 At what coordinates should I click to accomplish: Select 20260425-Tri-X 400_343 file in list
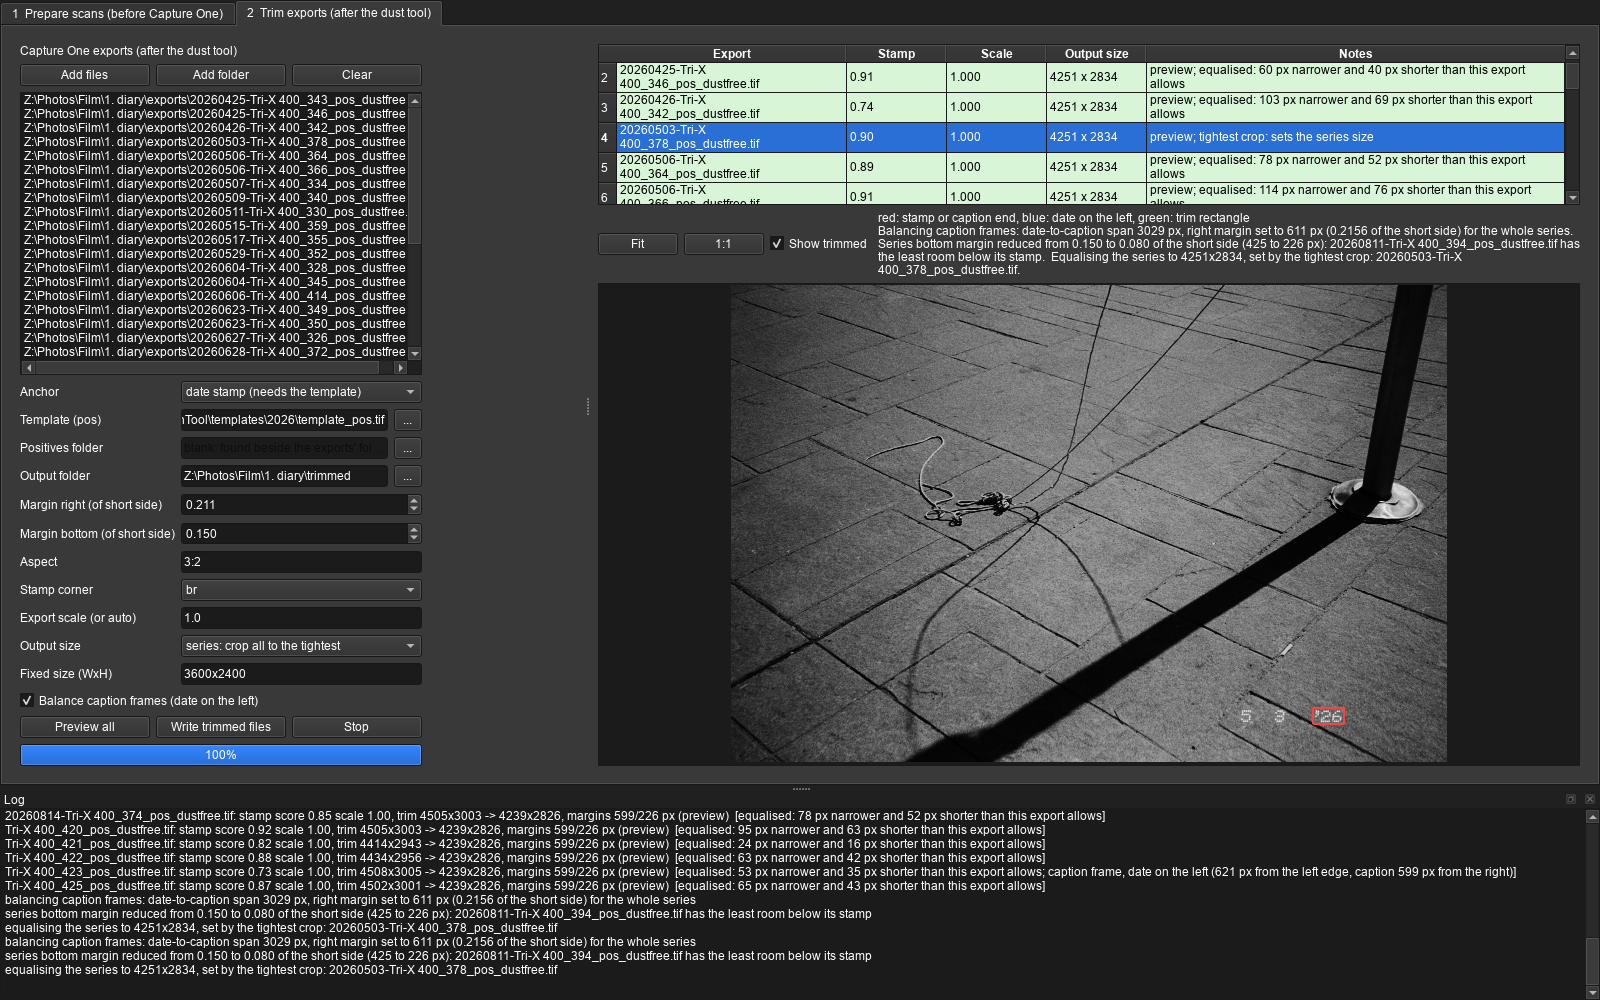(215, 100)
